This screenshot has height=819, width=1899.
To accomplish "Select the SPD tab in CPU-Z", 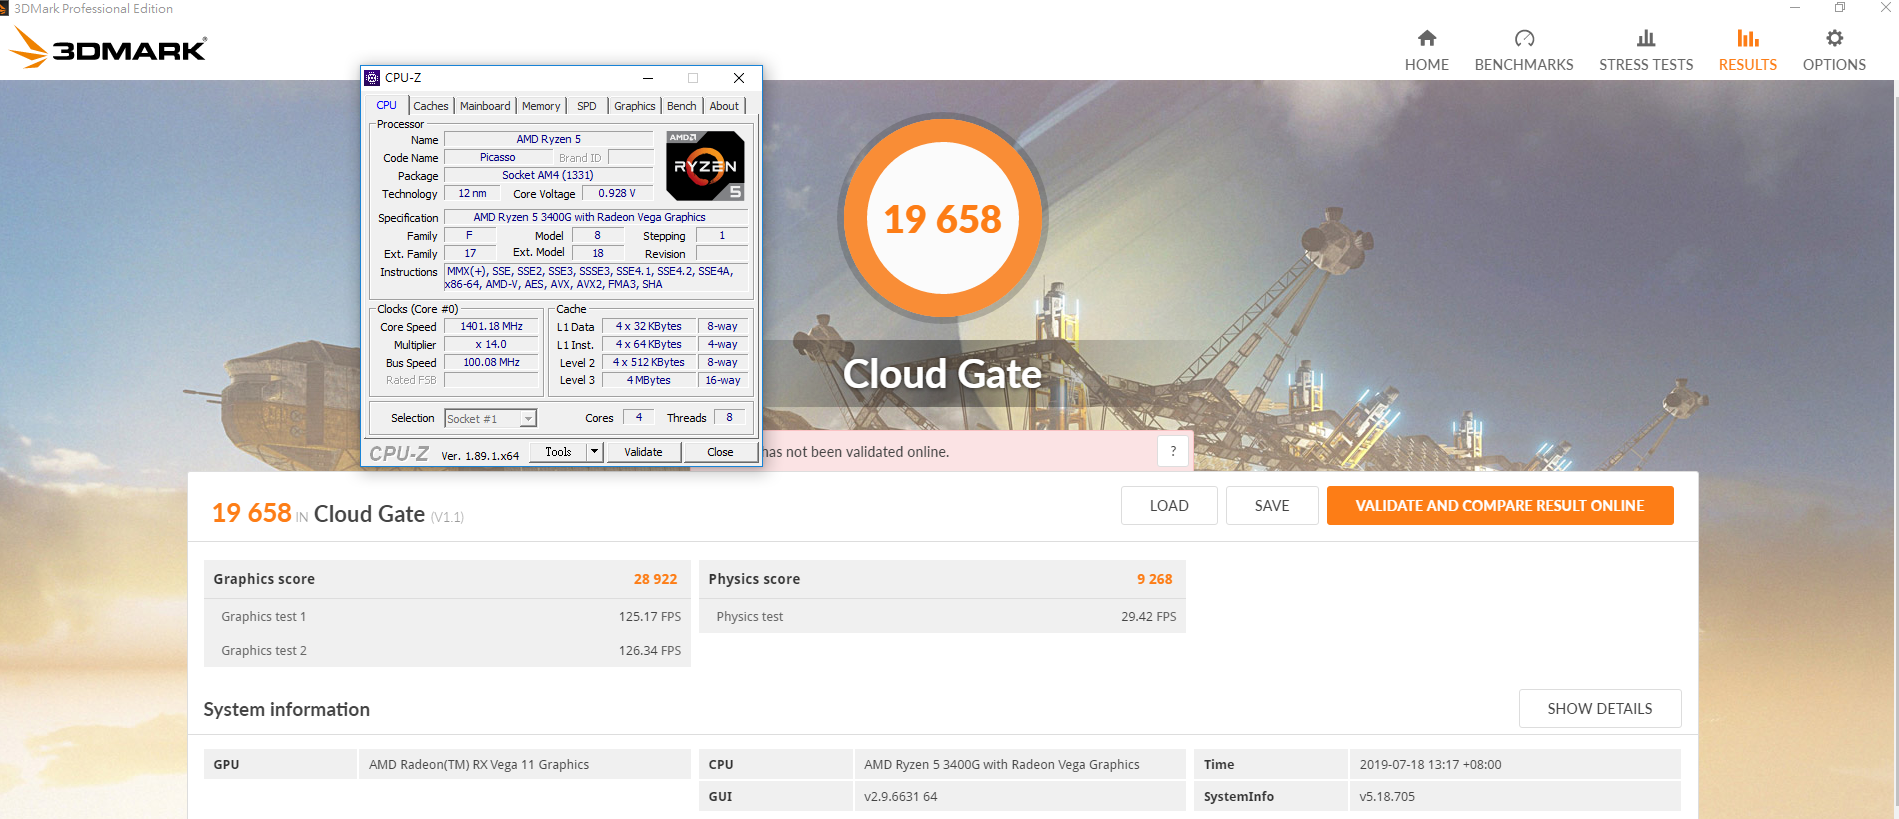I will [587, 106].
